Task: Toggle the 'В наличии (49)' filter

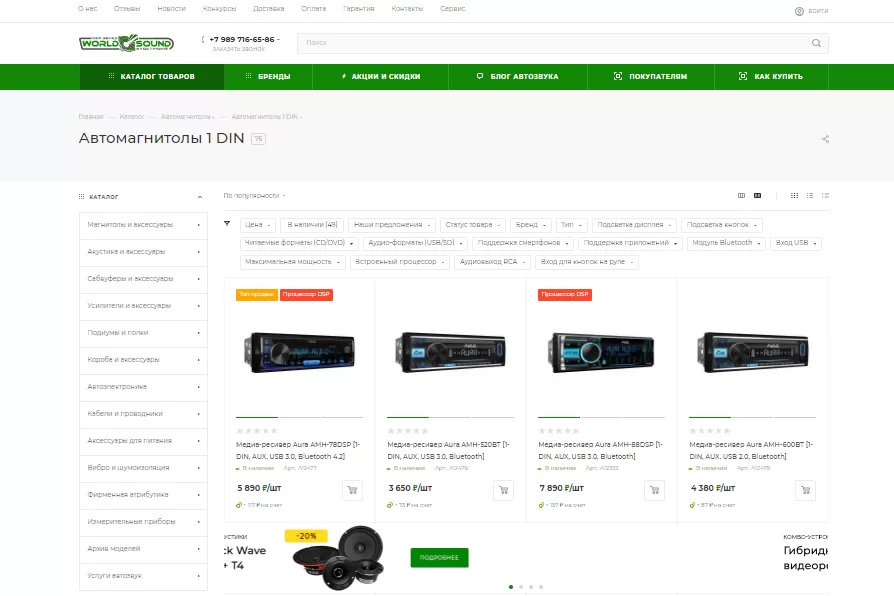Action: pos(312,225)
